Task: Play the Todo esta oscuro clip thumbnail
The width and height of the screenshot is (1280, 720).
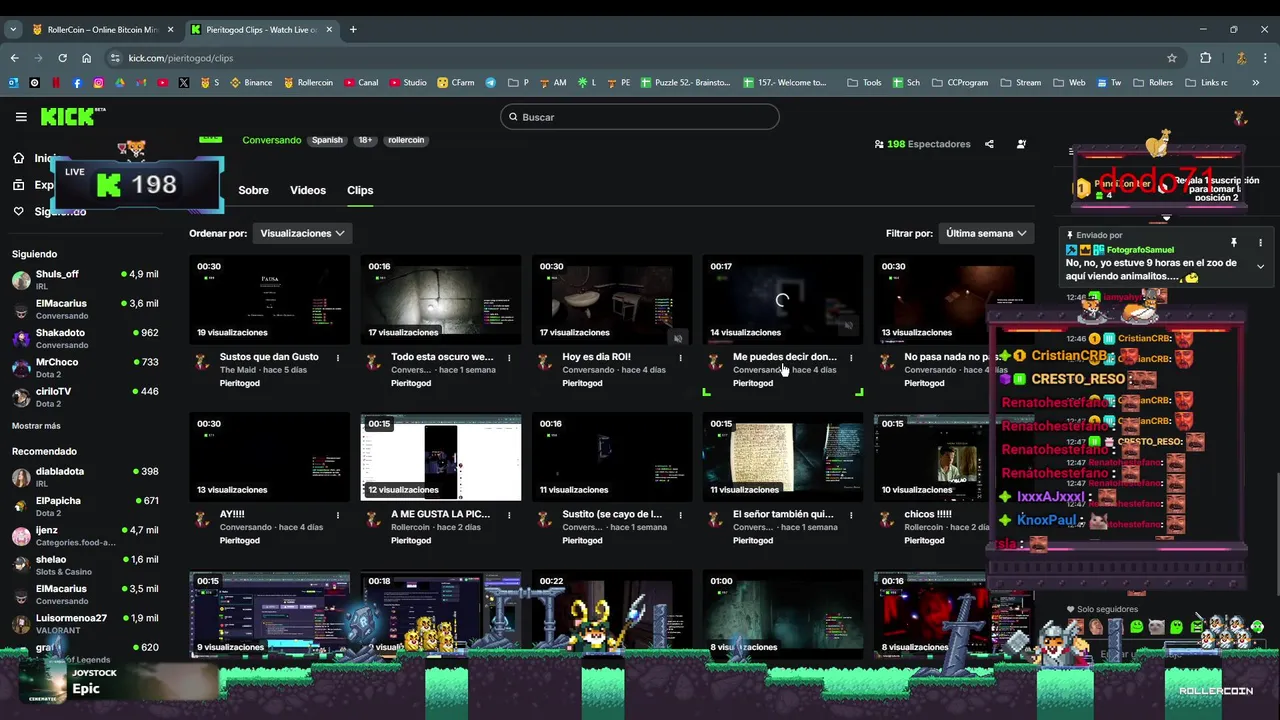Action: pyautogui.click(x=441, y=299)
